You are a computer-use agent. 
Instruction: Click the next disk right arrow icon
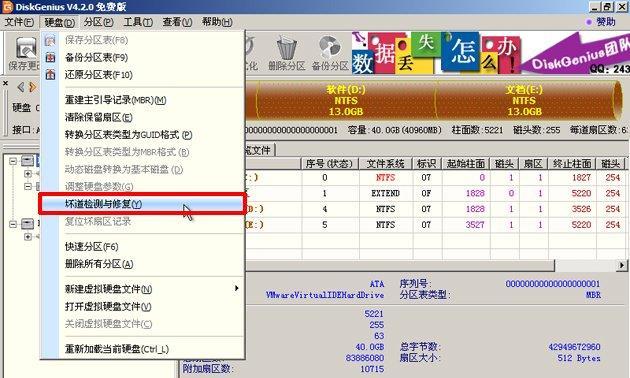click(x=33, y=87)
